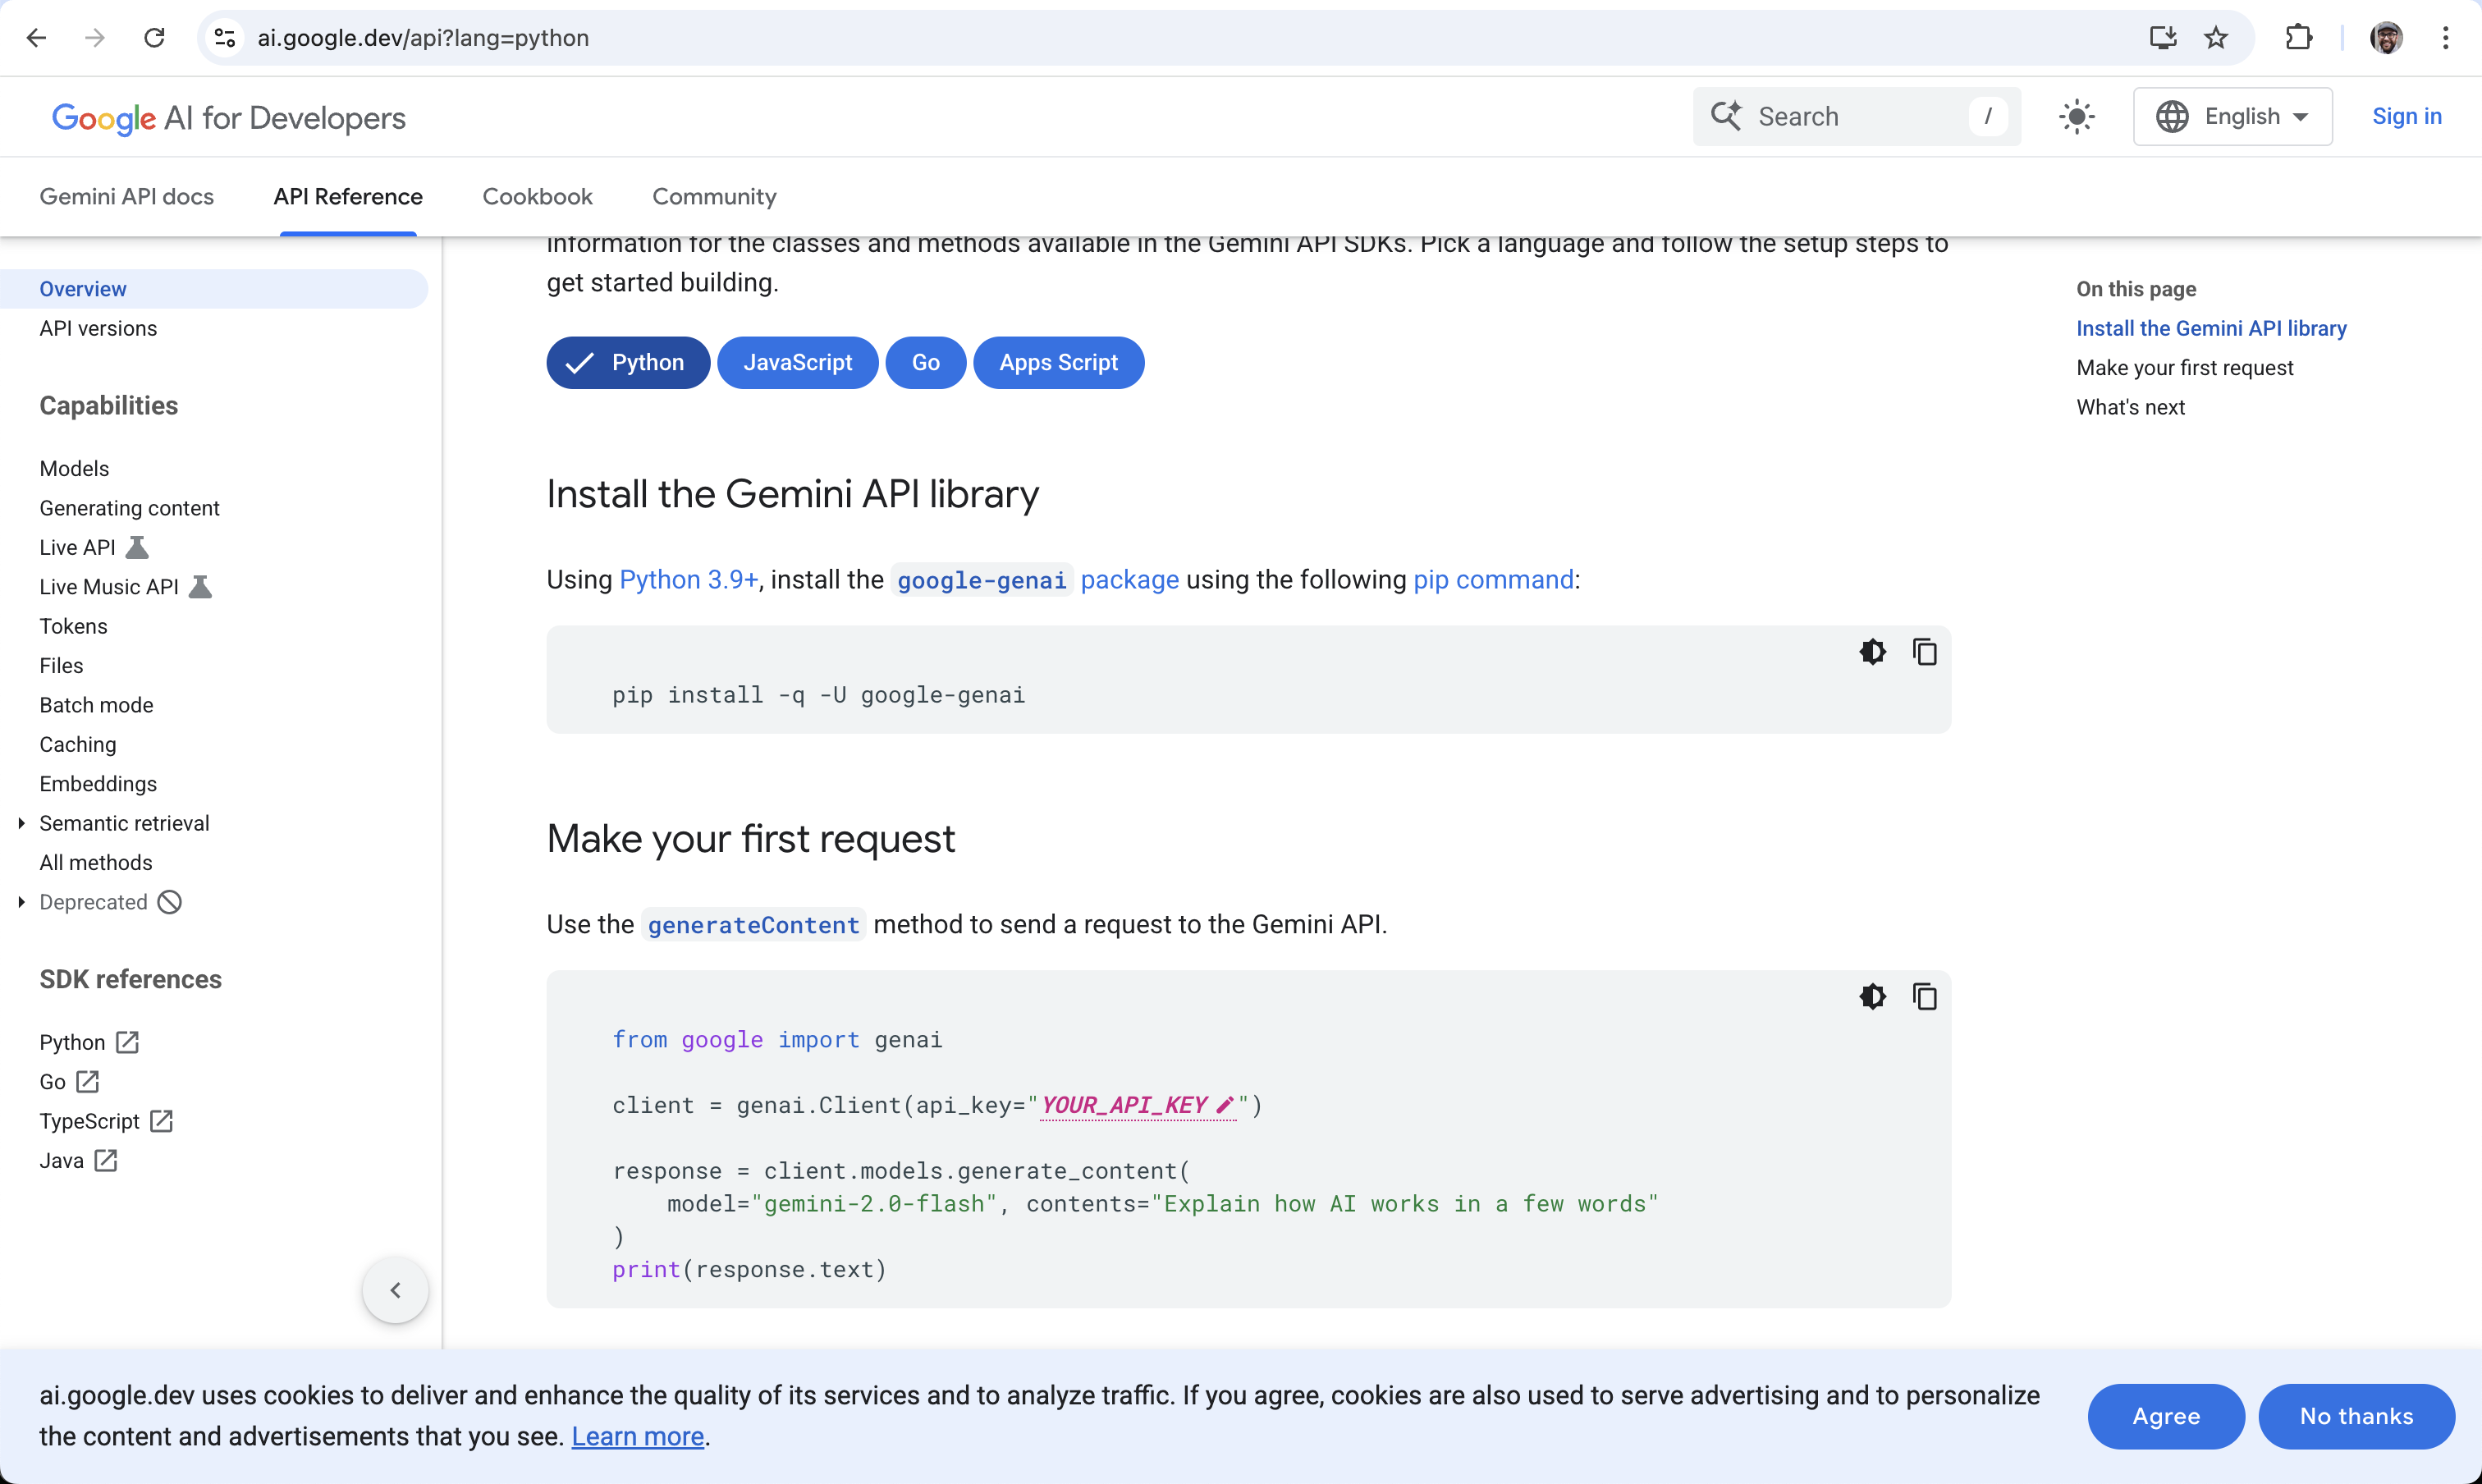
Task: Focus the Search input field
Action: [x=1856, y=116]
